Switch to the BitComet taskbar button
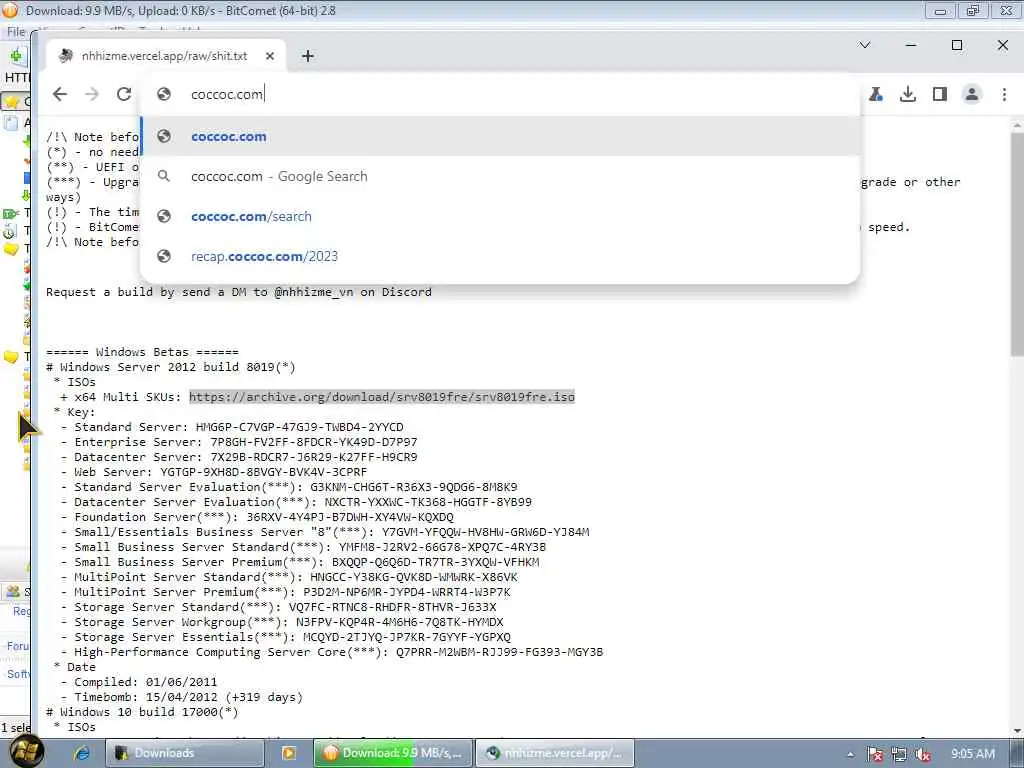This screenshot has height=768, width=1024. [393, 753]
